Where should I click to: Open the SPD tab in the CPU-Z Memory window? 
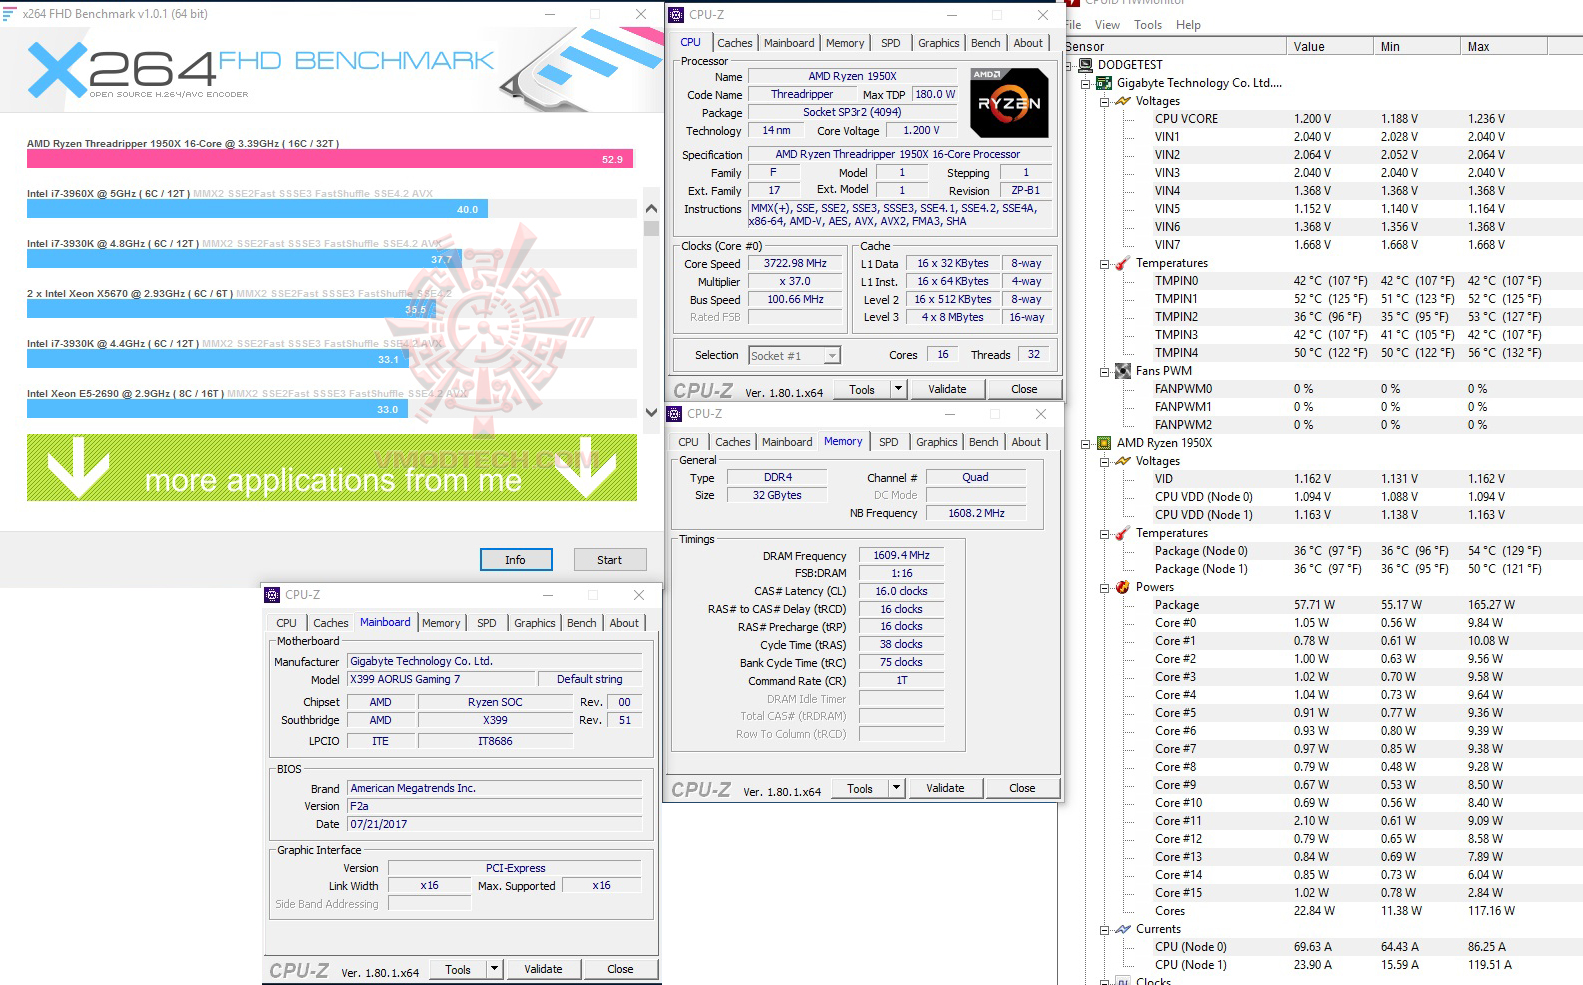pos(888,442)
